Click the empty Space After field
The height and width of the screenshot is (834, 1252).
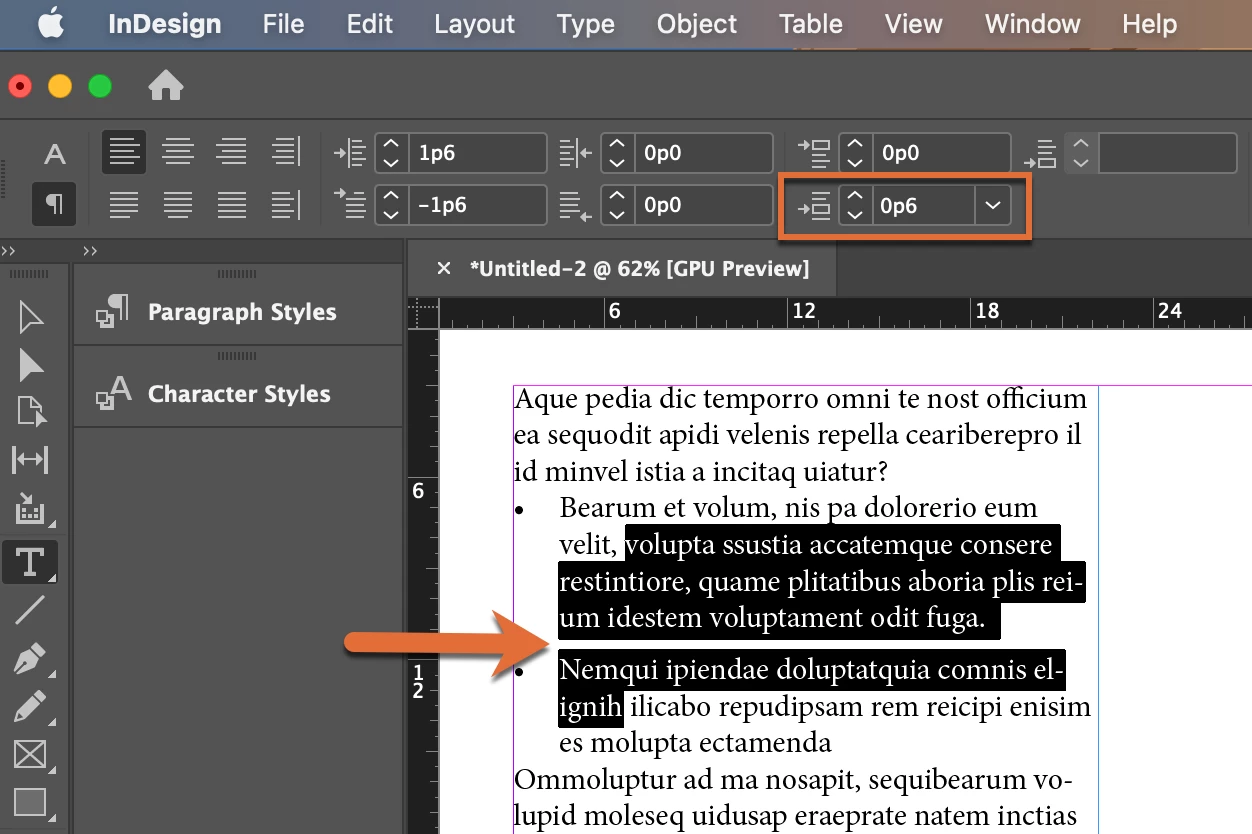pyautogui.click(x=1167, y=153)
